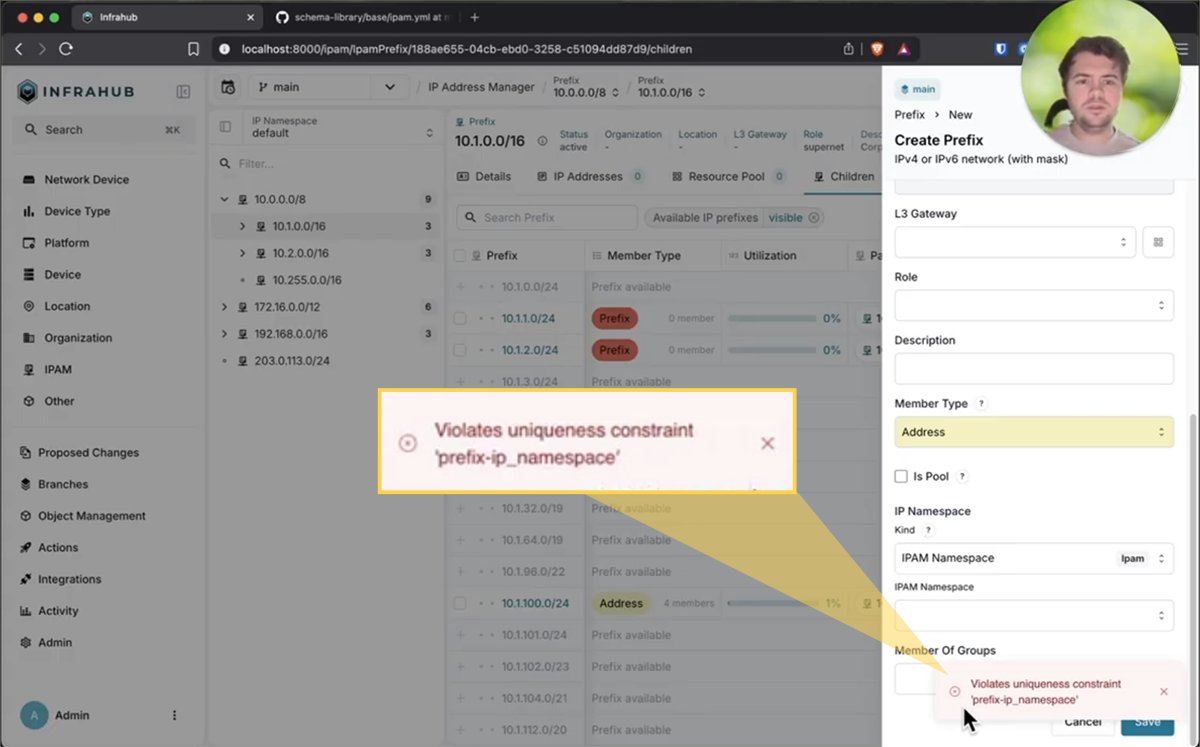Open Organization in the sidebar
Image resolution: width=1200 pixels, height=747 pixels.
pyautogui.click(x=78, y=338)
